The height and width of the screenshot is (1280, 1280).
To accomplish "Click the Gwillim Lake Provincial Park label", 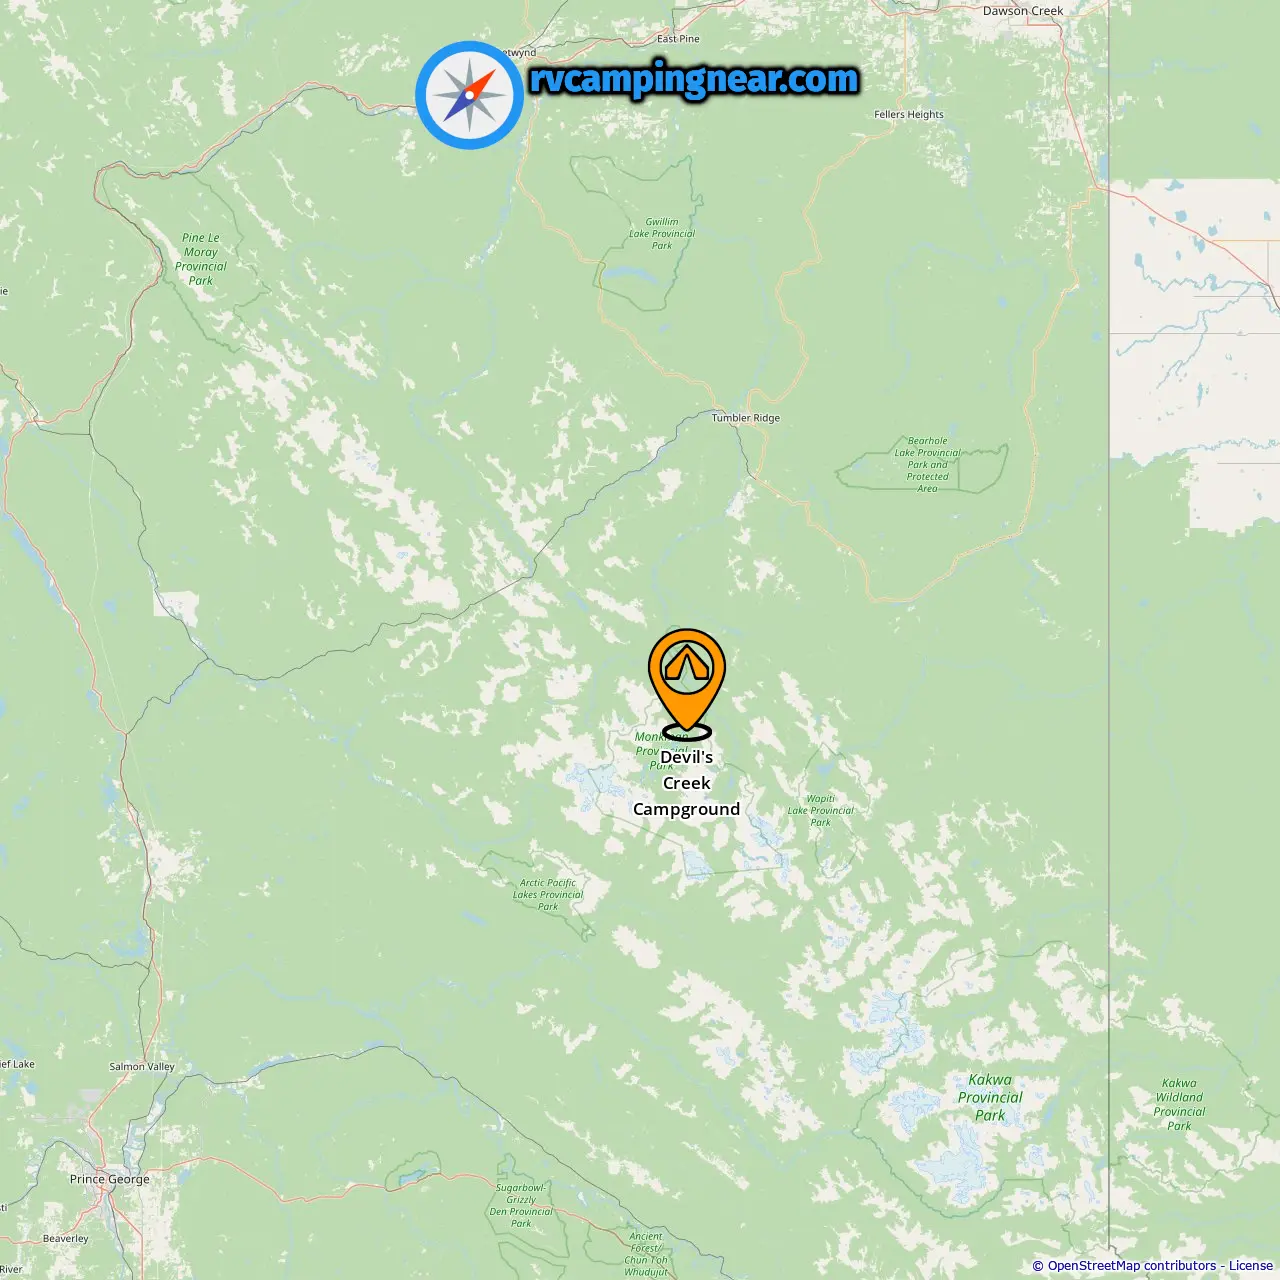I will (662, 234).
